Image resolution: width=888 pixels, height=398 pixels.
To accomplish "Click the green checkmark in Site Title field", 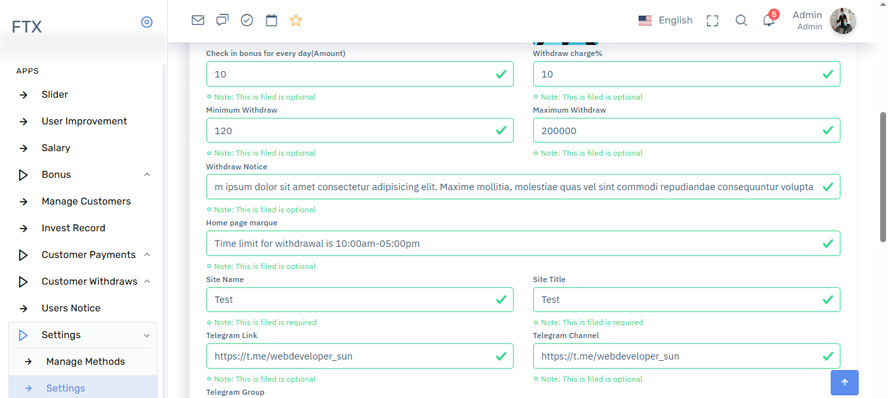I will 827,299.
